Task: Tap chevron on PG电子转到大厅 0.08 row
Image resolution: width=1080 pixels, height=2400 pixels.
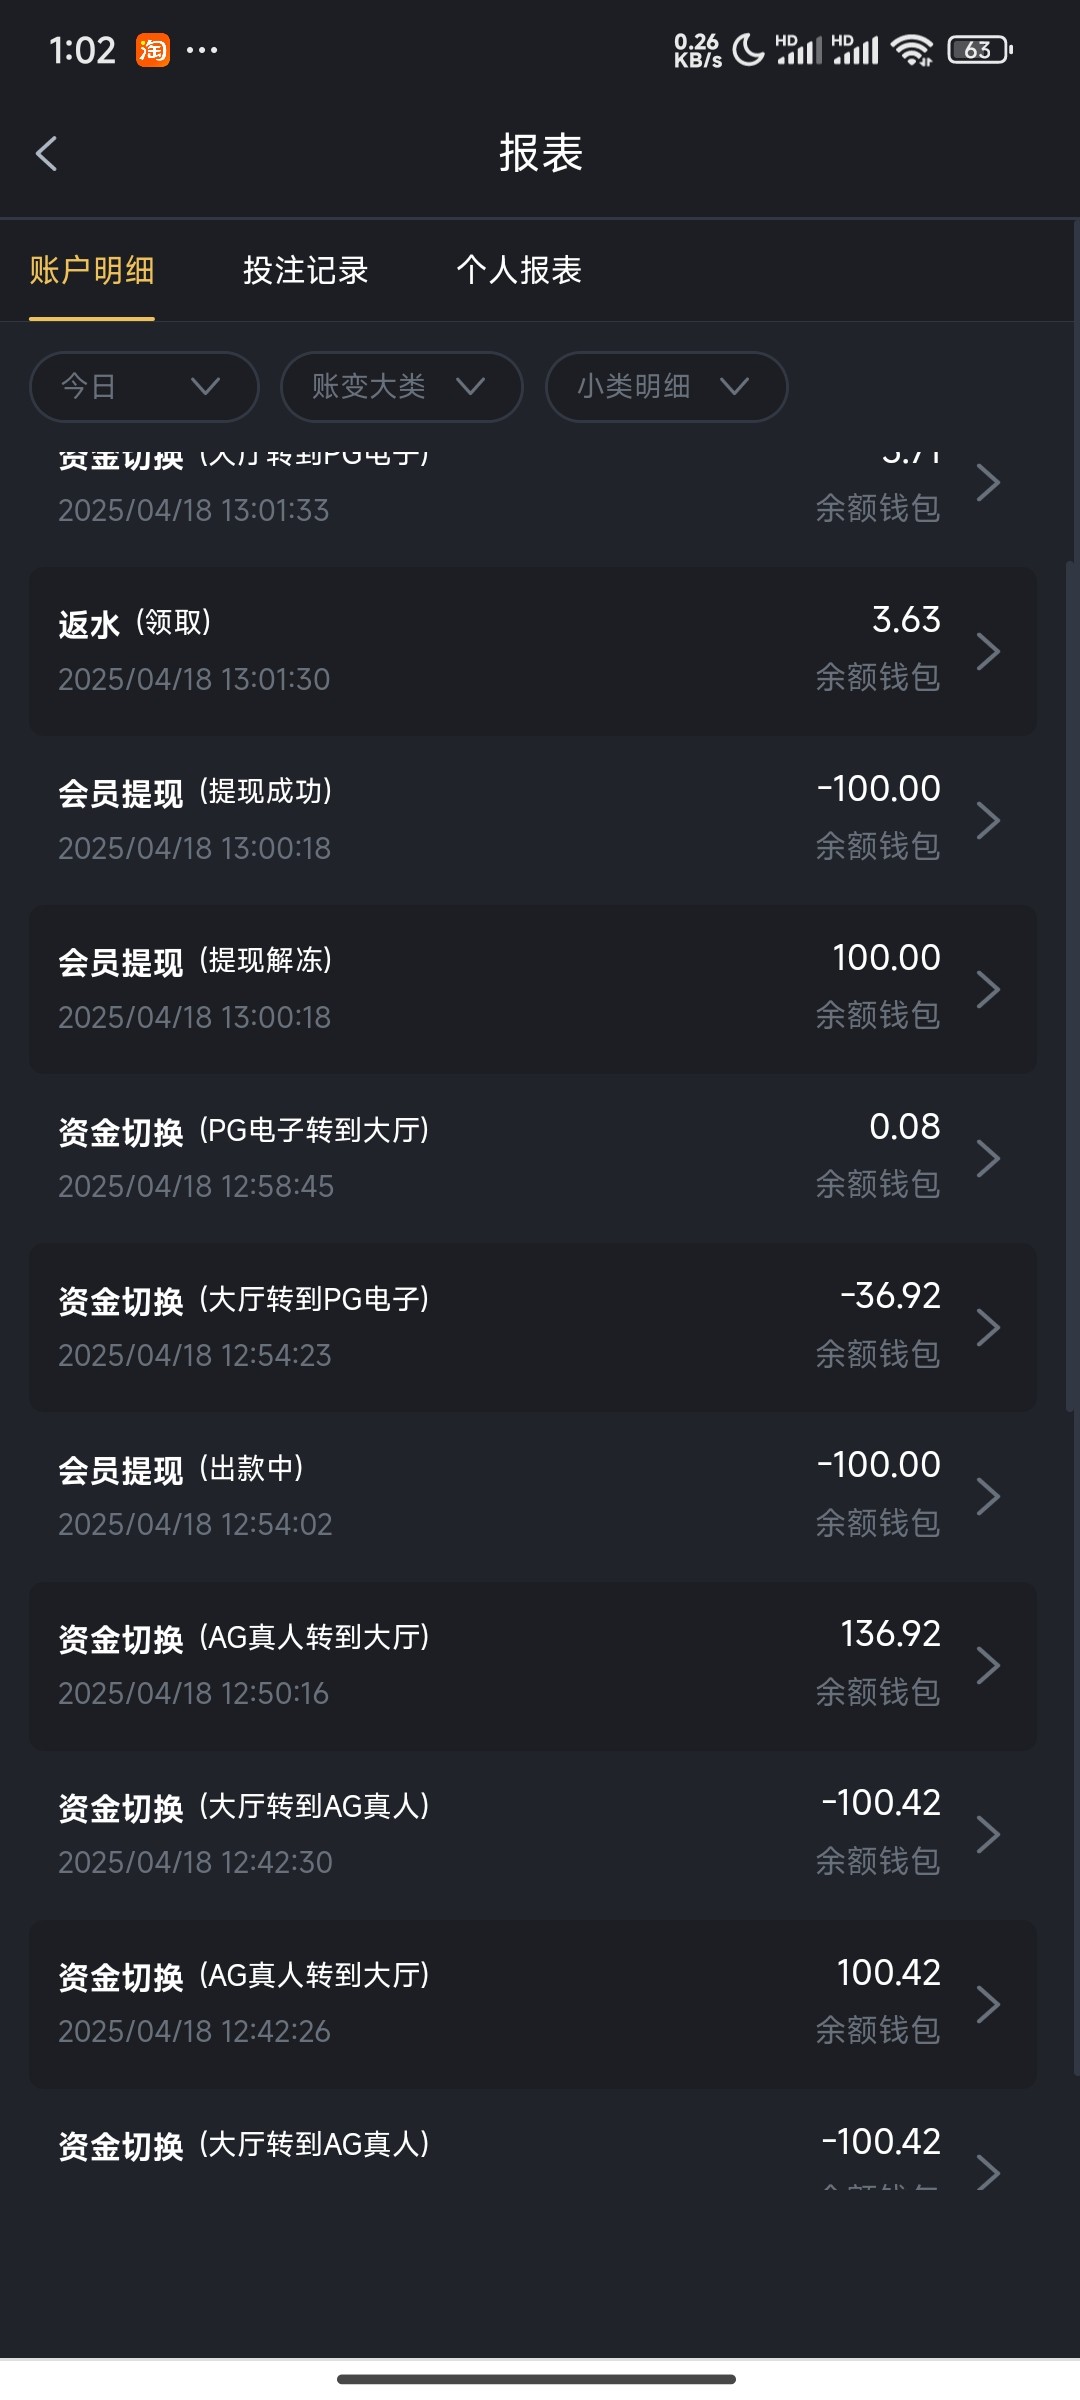Action: (988, 1158)
